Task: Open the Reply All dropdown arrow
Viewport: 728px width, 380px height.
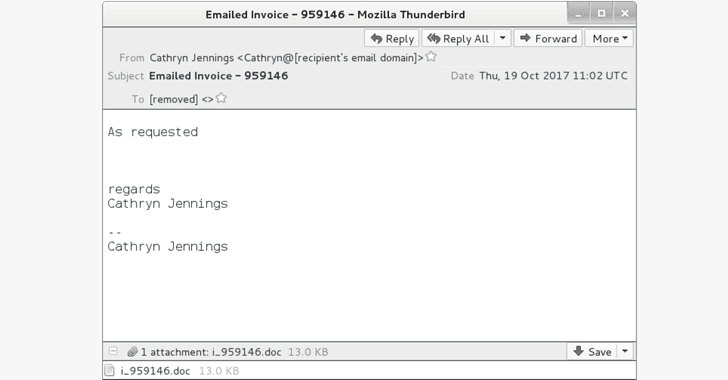Action: pos(502,39)
